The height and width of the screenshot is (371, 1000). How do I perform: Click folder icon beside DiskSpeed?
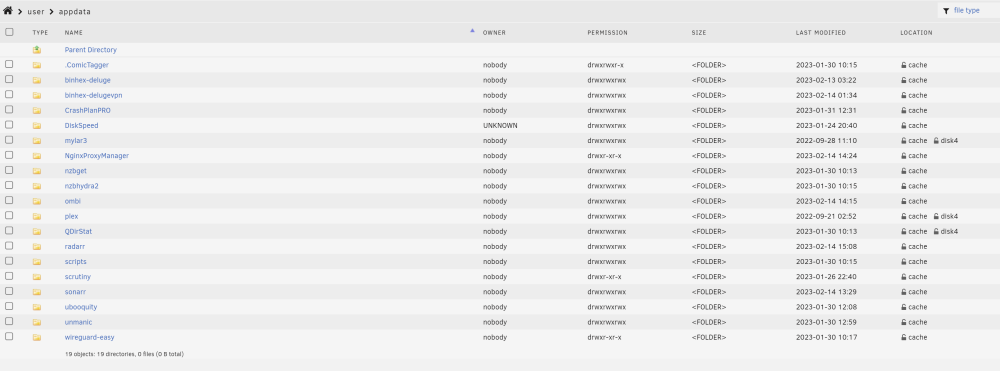click(x=37, y=126)
